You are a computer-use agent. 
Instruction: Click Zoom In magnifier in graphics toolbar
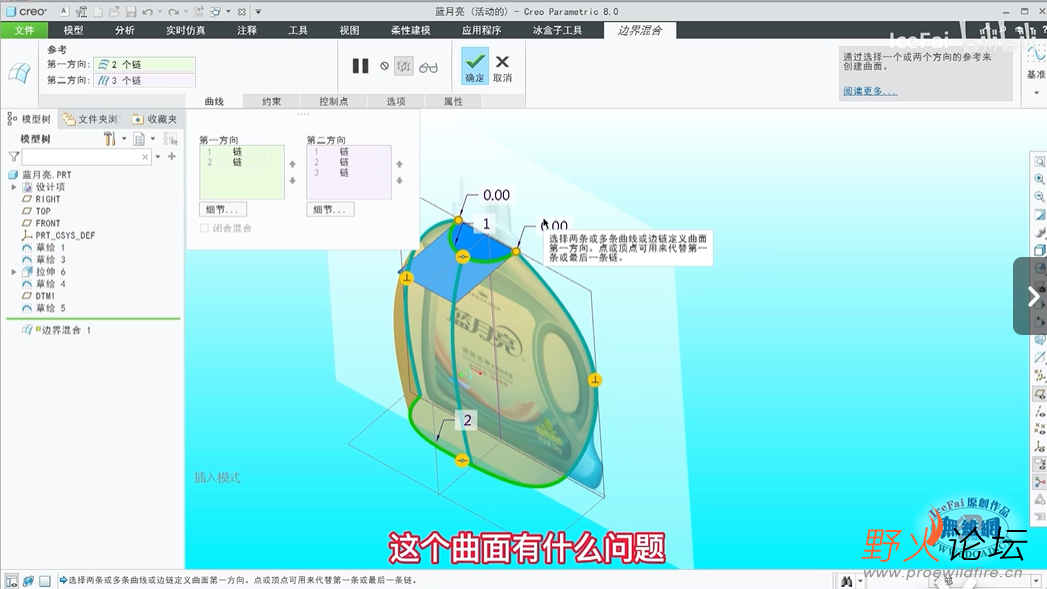[x=1040, y=179]
